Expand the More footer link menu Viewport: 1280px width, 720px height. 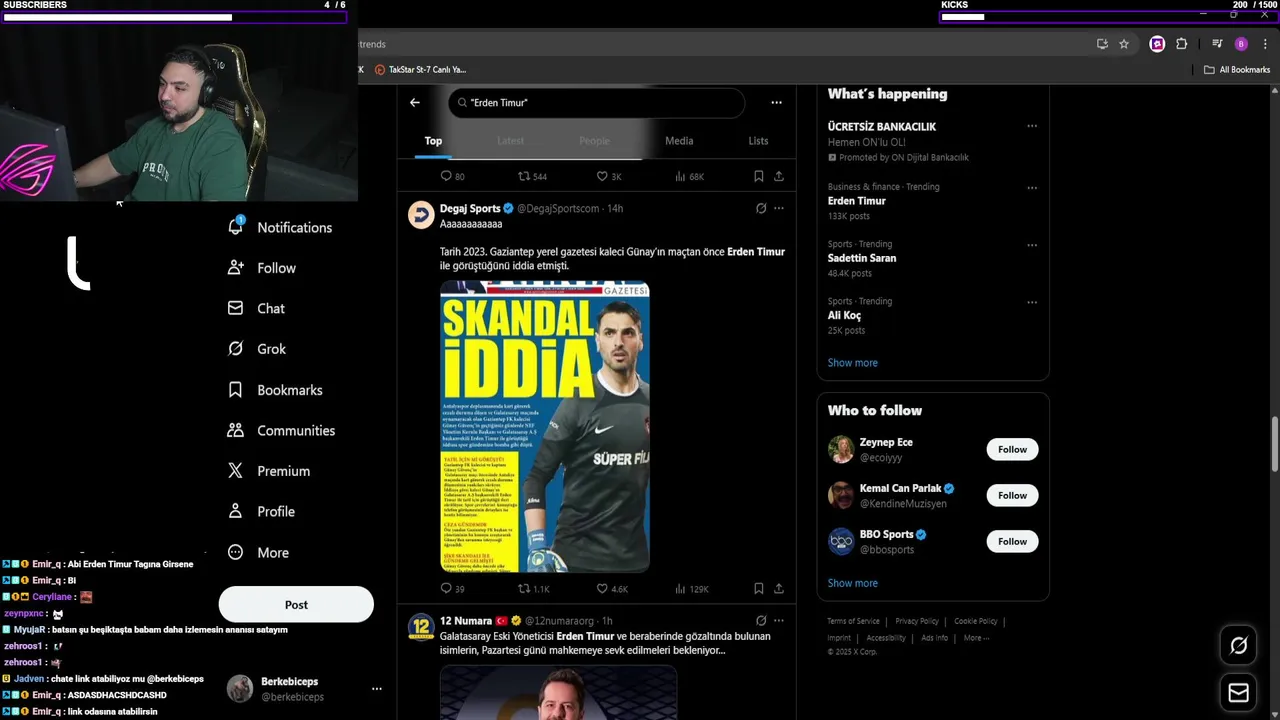point(975,638)
